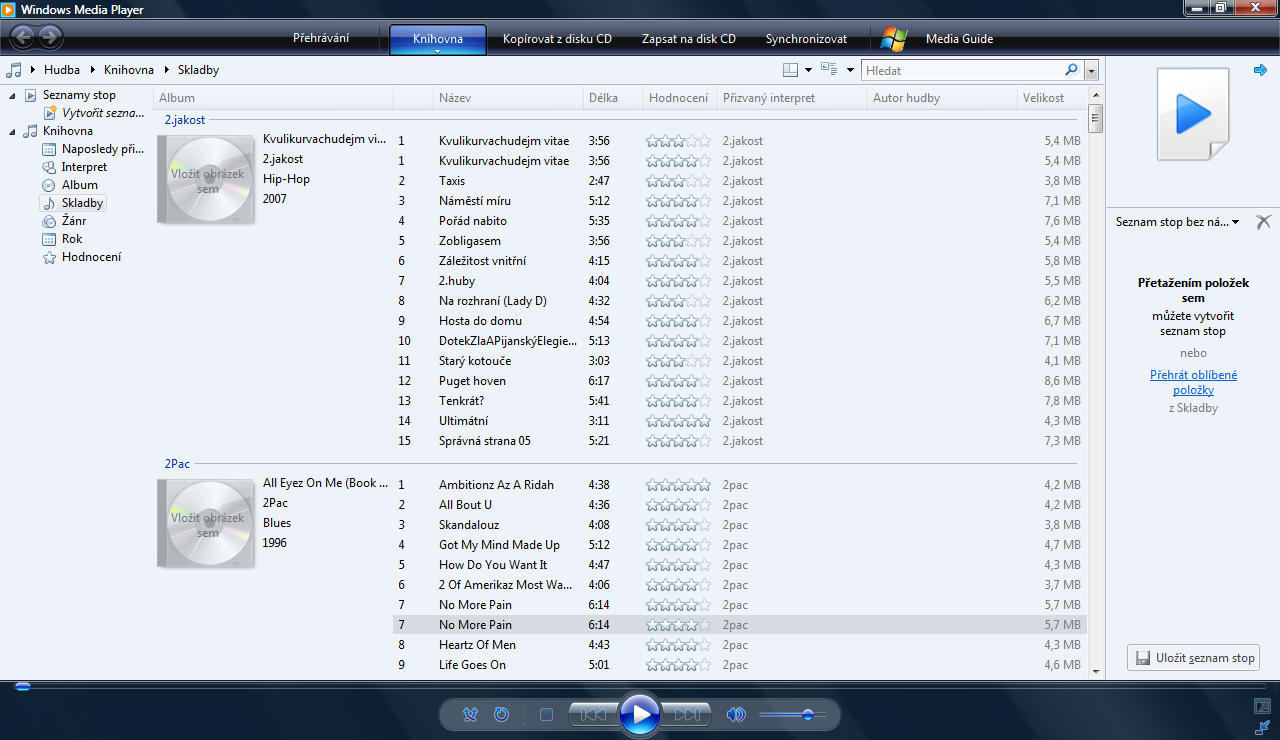Click the music note category icon in breadcrumb
The width and height of the screenshot is (1280, 740).
(x=14, y=70)
